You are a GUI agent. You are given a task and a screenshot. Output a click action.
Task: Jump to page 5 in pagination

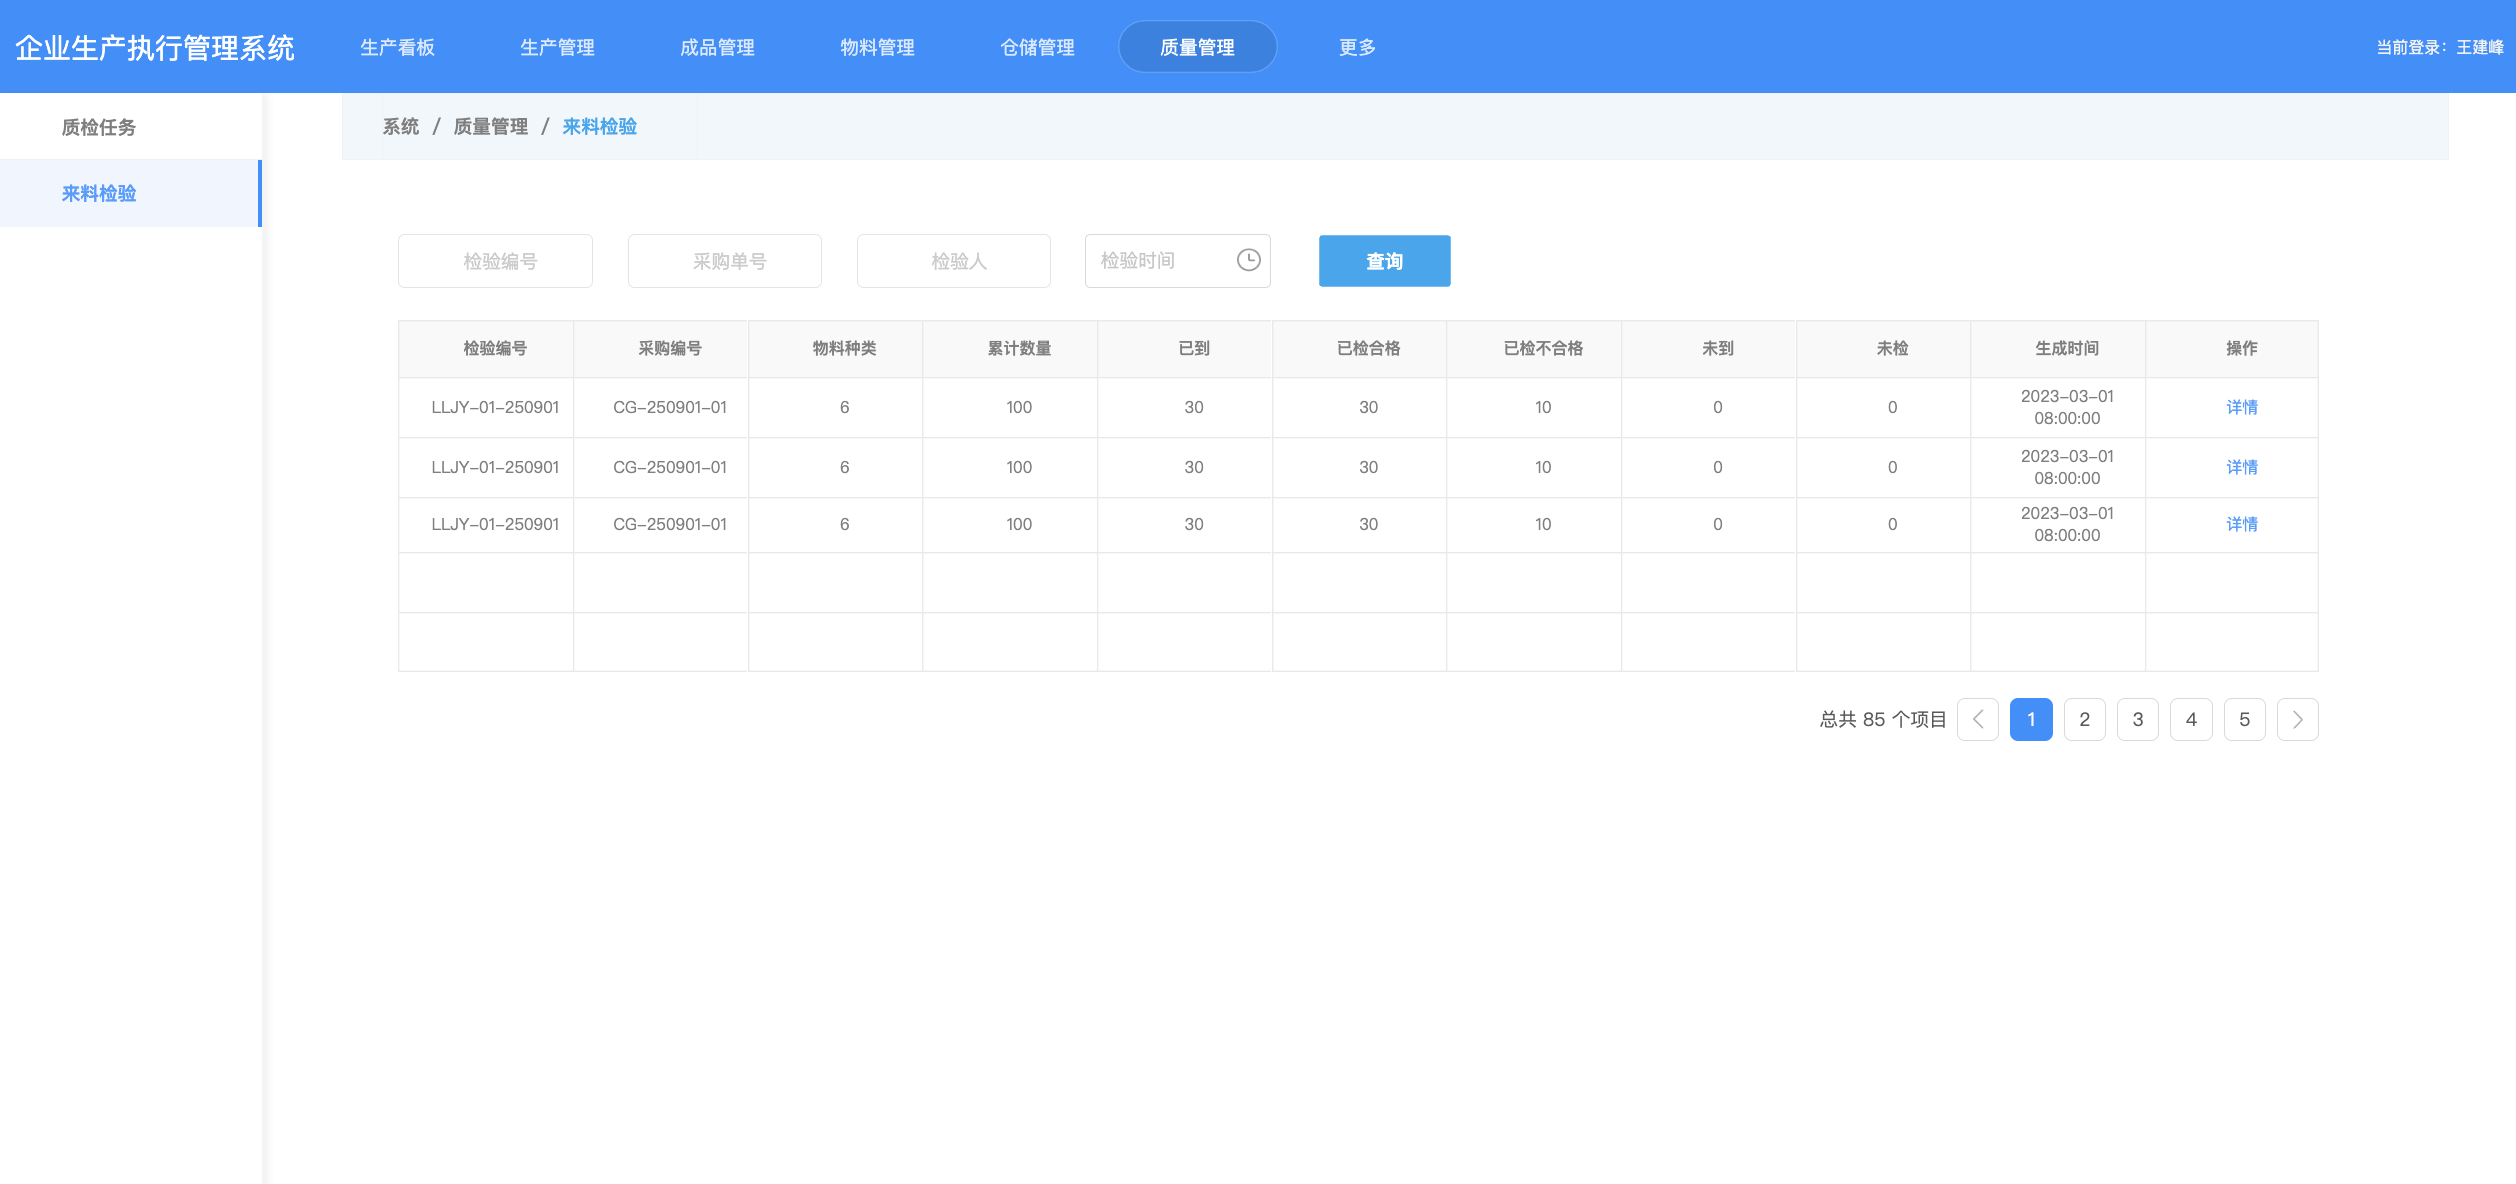click(x=2244, y=719)
